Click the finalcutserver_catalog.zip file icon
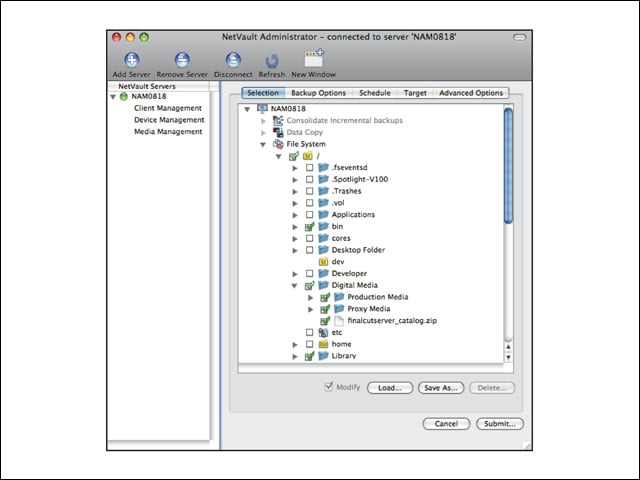Screen dimensions: 640x480 click(339, 321)
